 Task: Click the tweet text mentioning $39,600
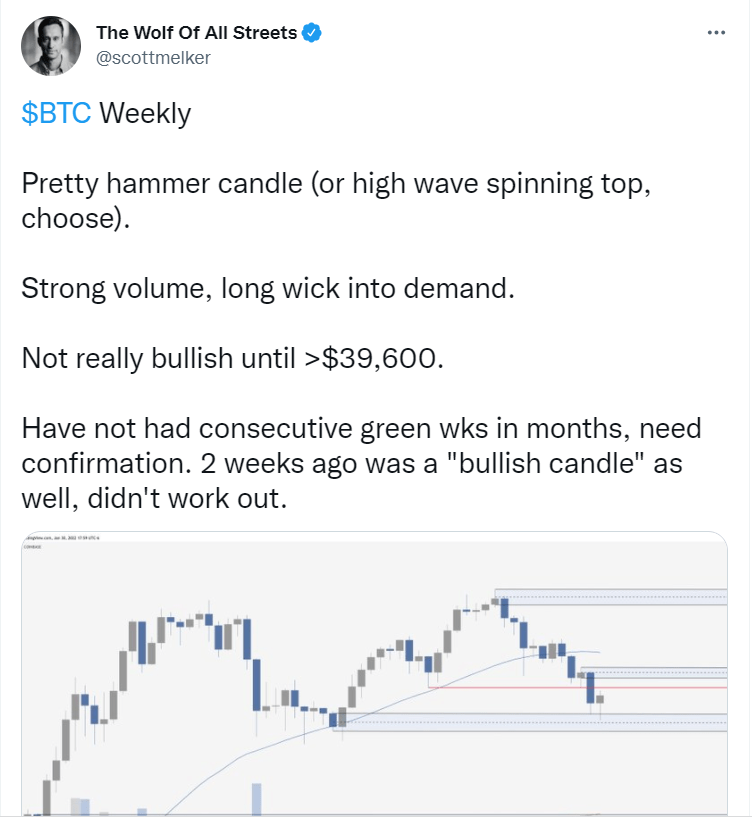[233, 358]
